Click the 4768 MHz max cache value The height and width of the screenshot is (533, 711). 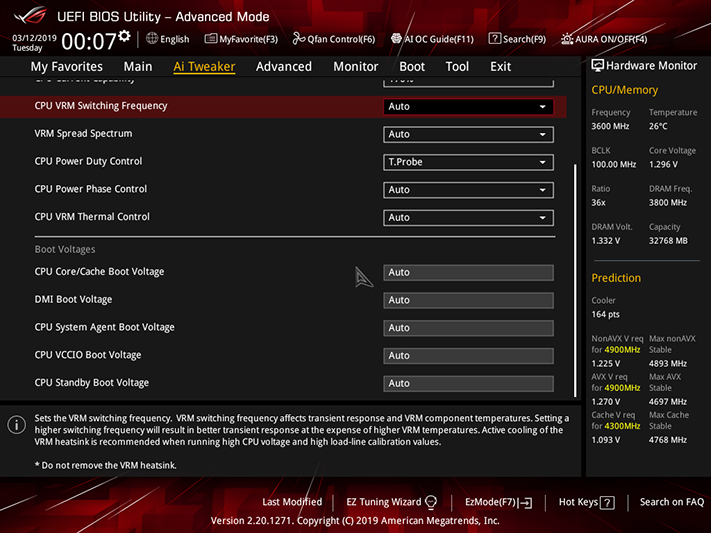point(667,440)
